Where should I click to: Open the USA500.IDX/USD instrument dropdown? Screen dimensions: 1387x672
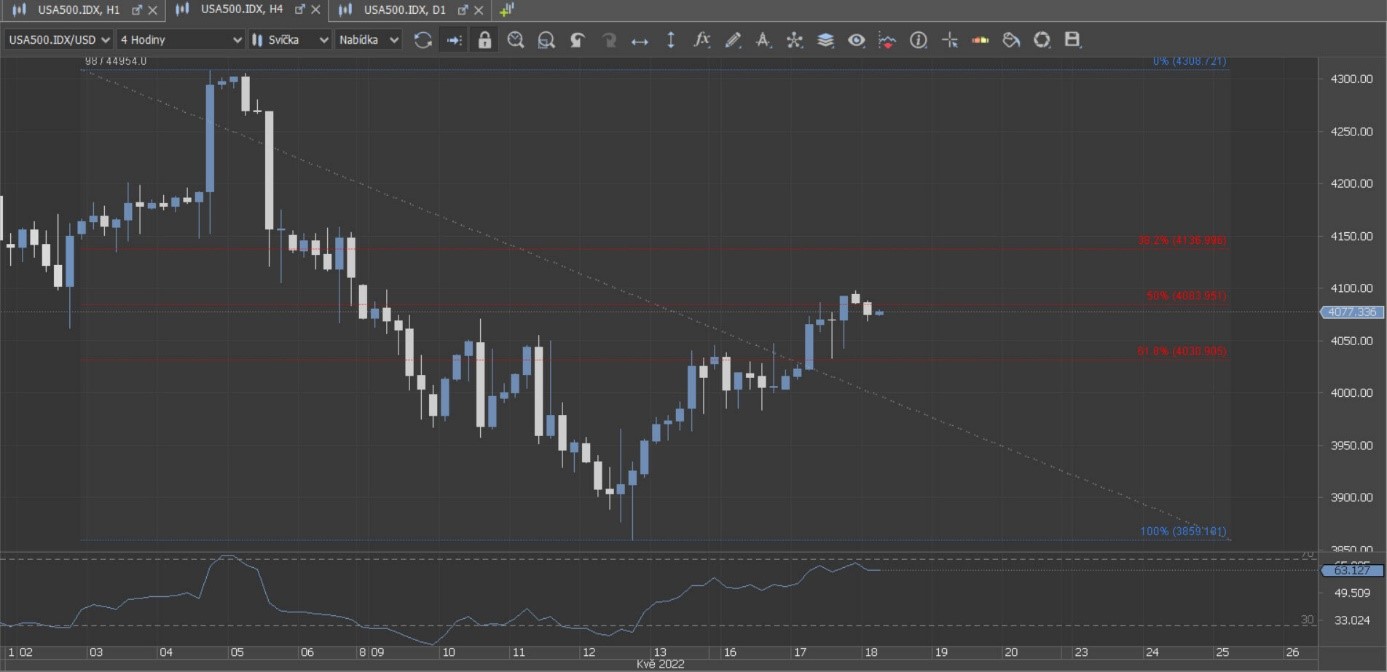[x=58, y=40]
